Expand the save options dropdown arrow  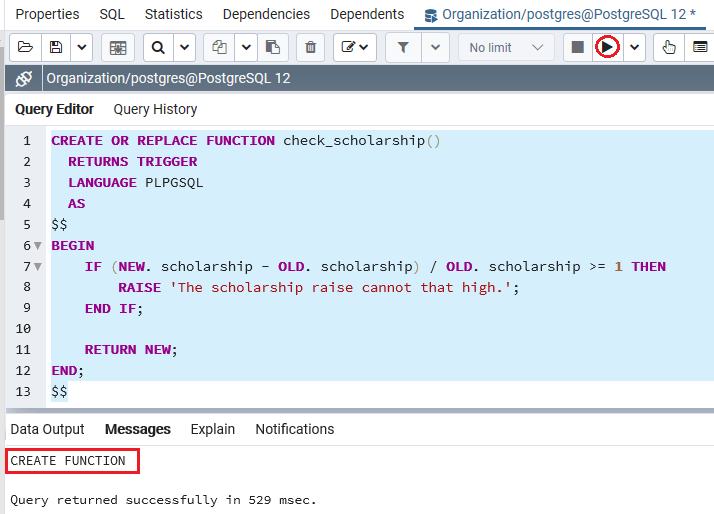[x=82, y=47]
